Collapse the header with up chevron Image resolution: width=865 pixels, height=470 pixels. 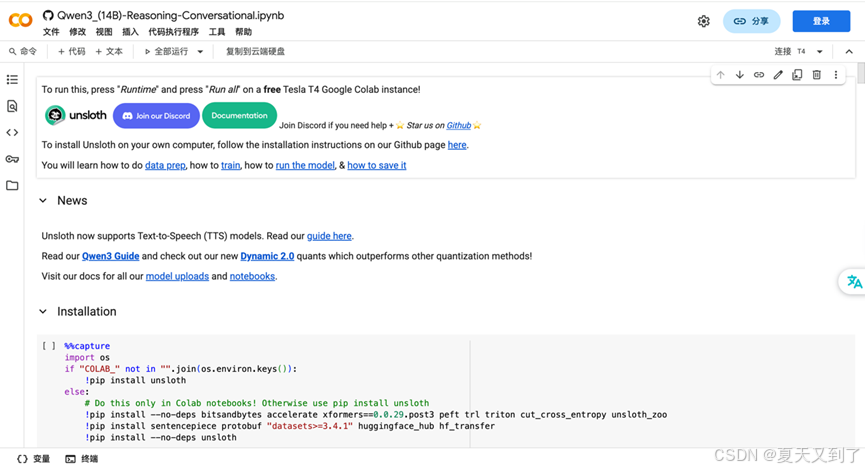[x=849, y=51]
